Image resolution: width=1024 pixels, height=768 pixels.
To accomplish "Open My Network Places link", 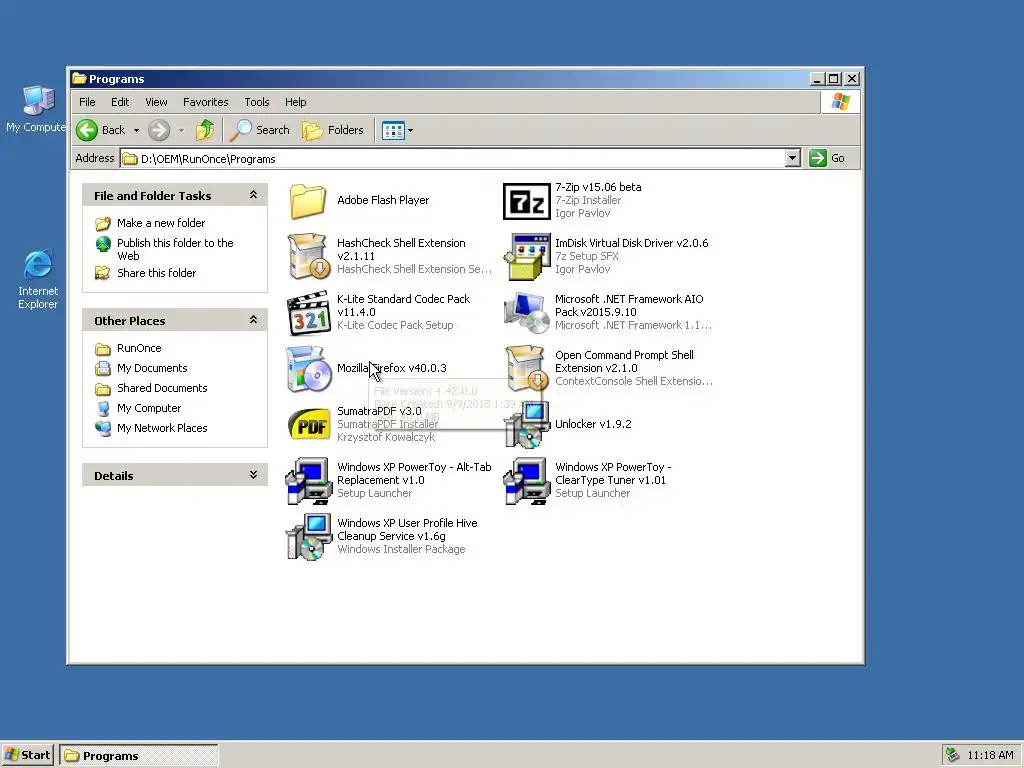I will (x=162, y=428).
